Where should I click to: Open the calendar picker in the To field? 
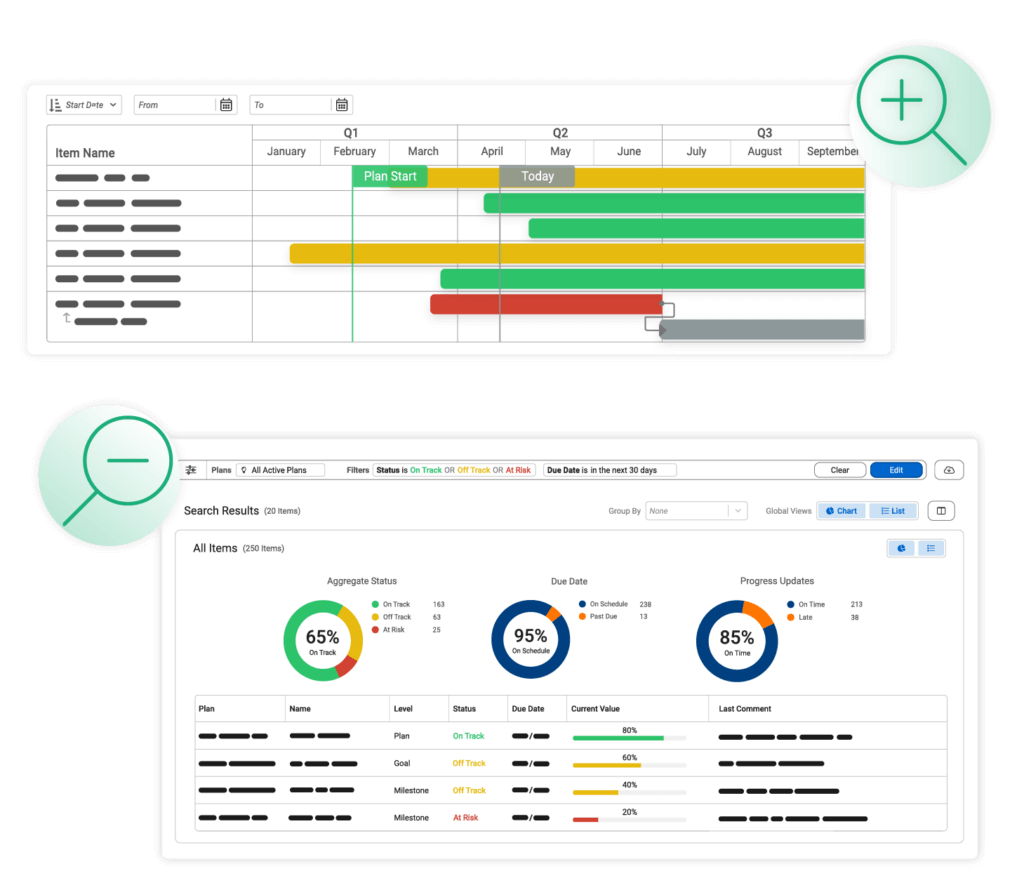tap(341, 104)
